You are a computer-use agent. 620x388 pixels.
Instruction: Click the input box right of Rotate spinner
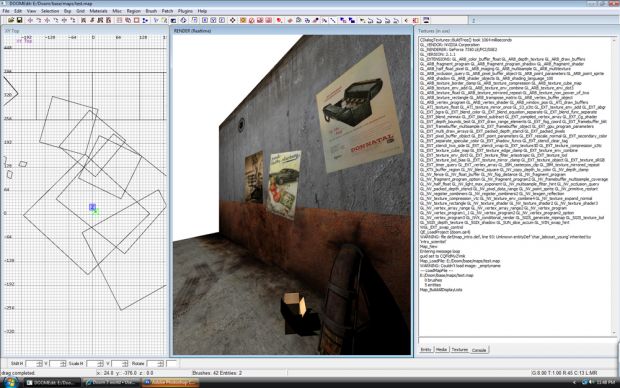(x=172, y=363)
